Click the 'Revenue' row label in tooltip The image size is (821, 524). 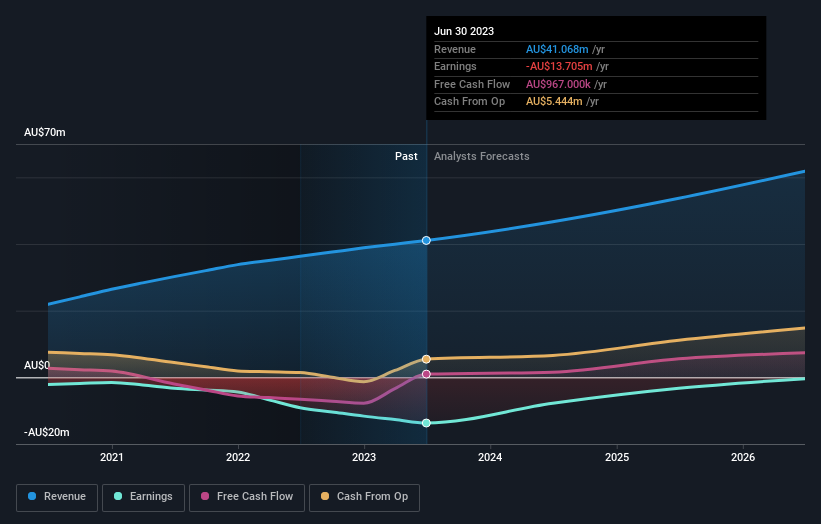[455, 49]
